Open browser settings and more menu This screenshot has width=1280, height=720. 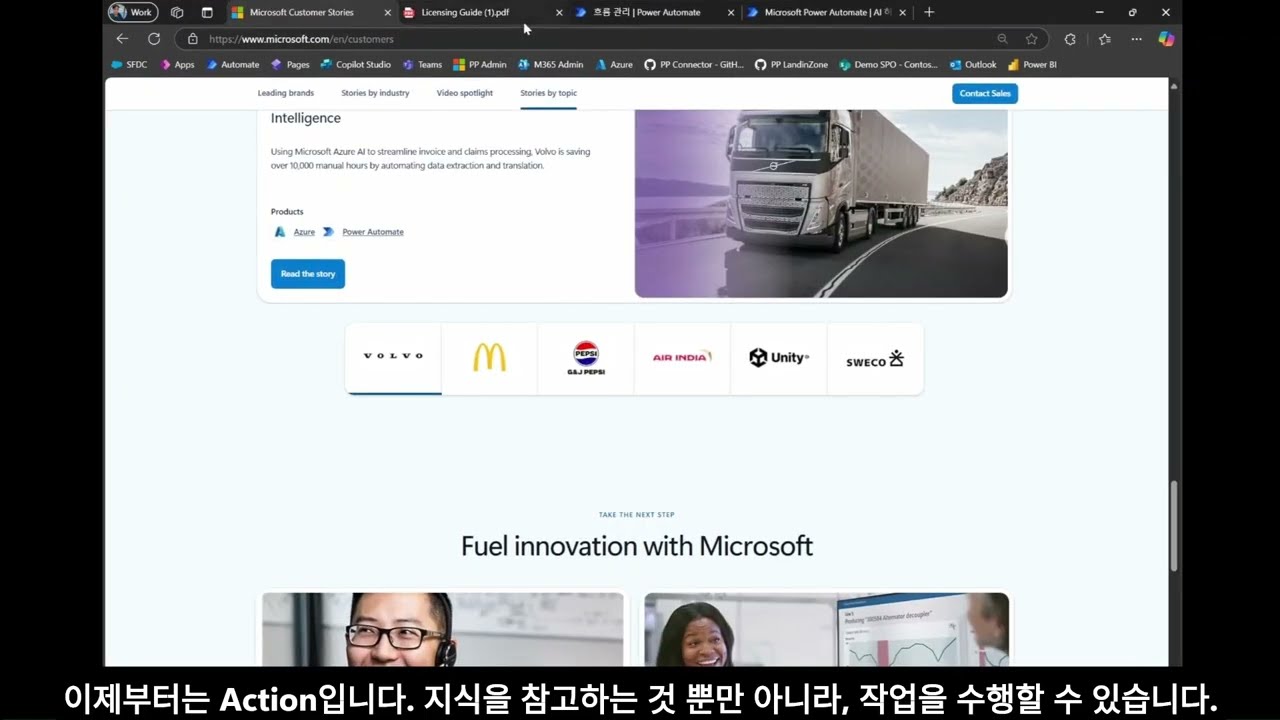[1136, 39]
